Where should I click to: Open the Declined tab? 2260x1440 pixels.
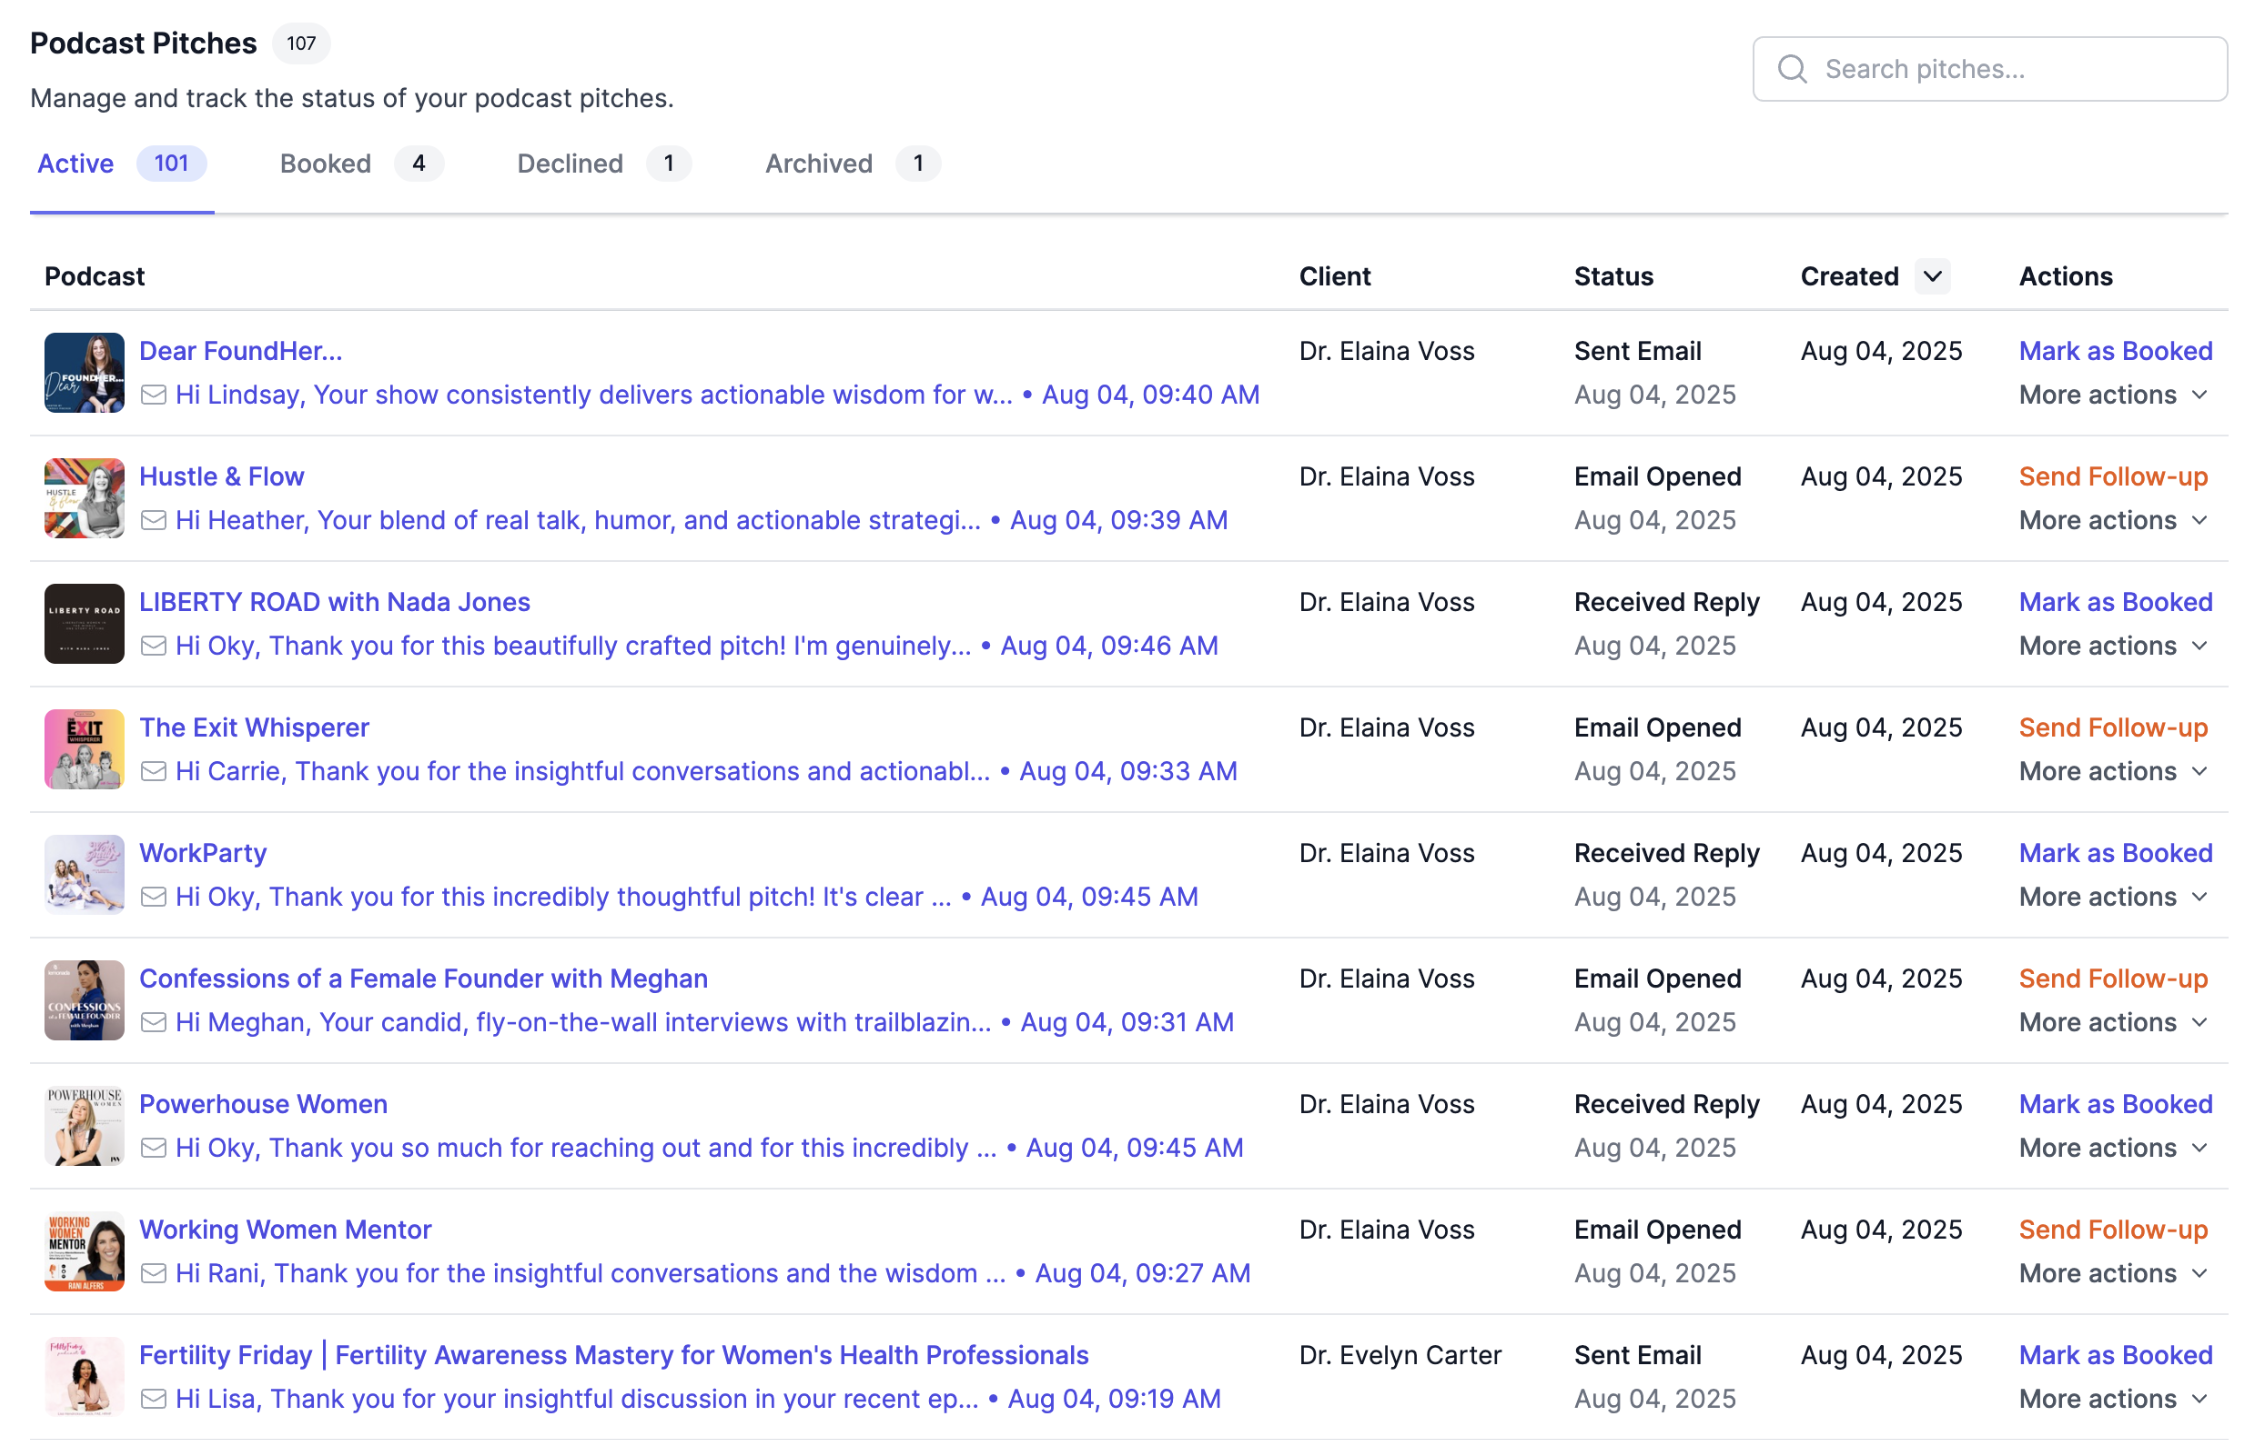click(570, 163)
